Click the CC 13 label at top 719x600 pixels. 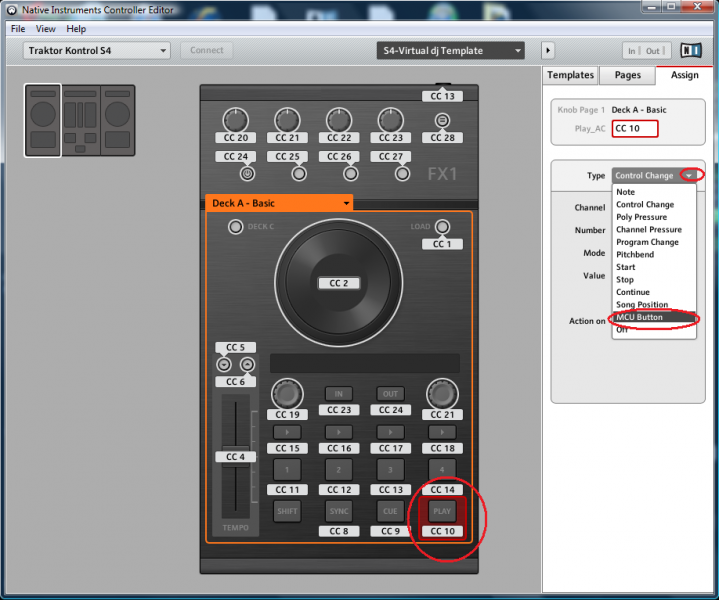click(x=442, y=96)
